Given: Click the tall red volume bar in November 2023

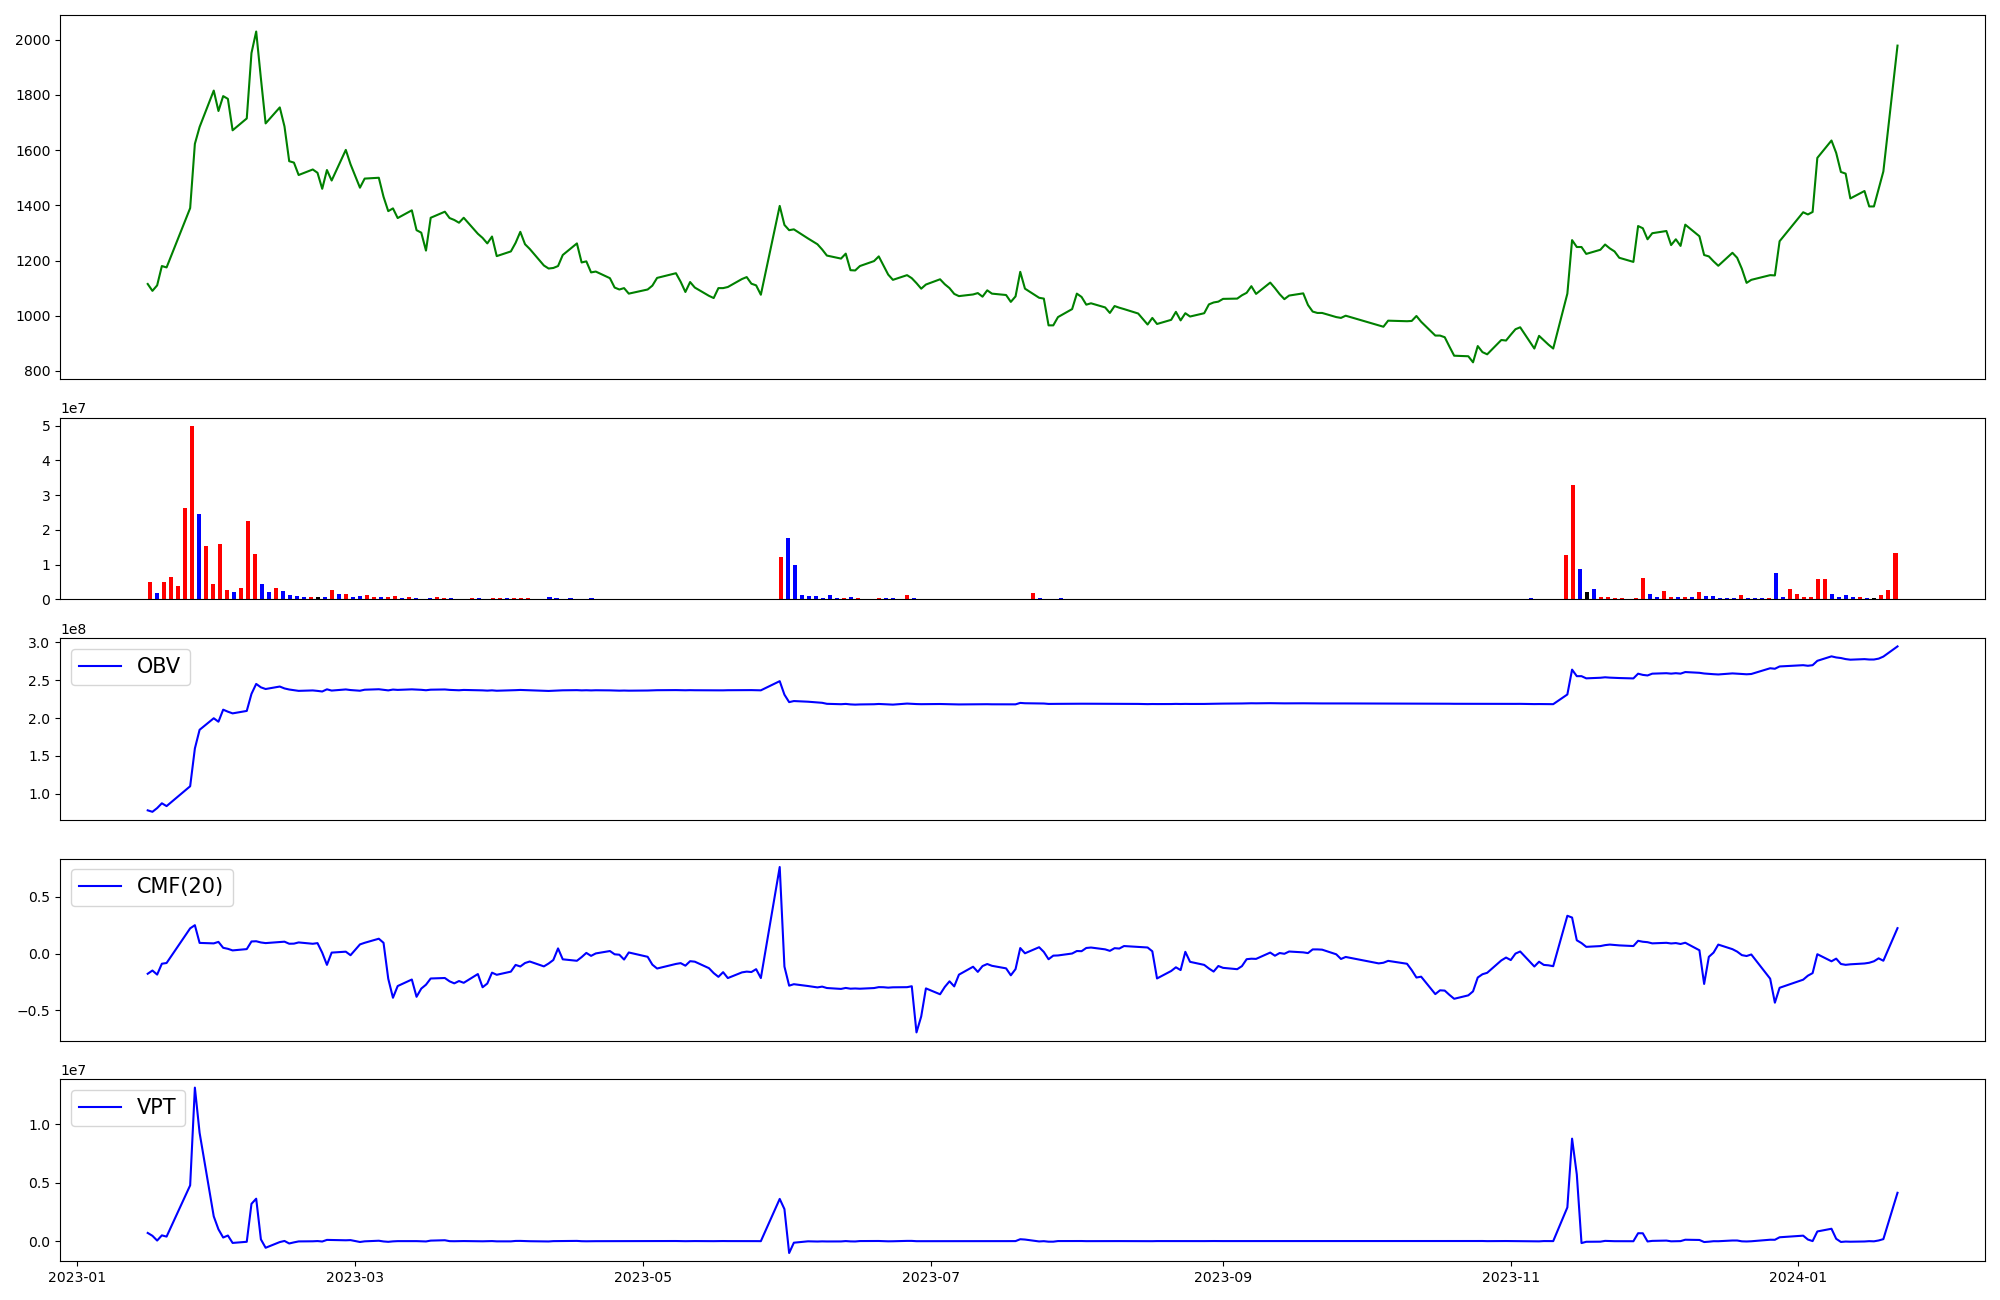Looking at the screenshot, I should click(1573, 542).
